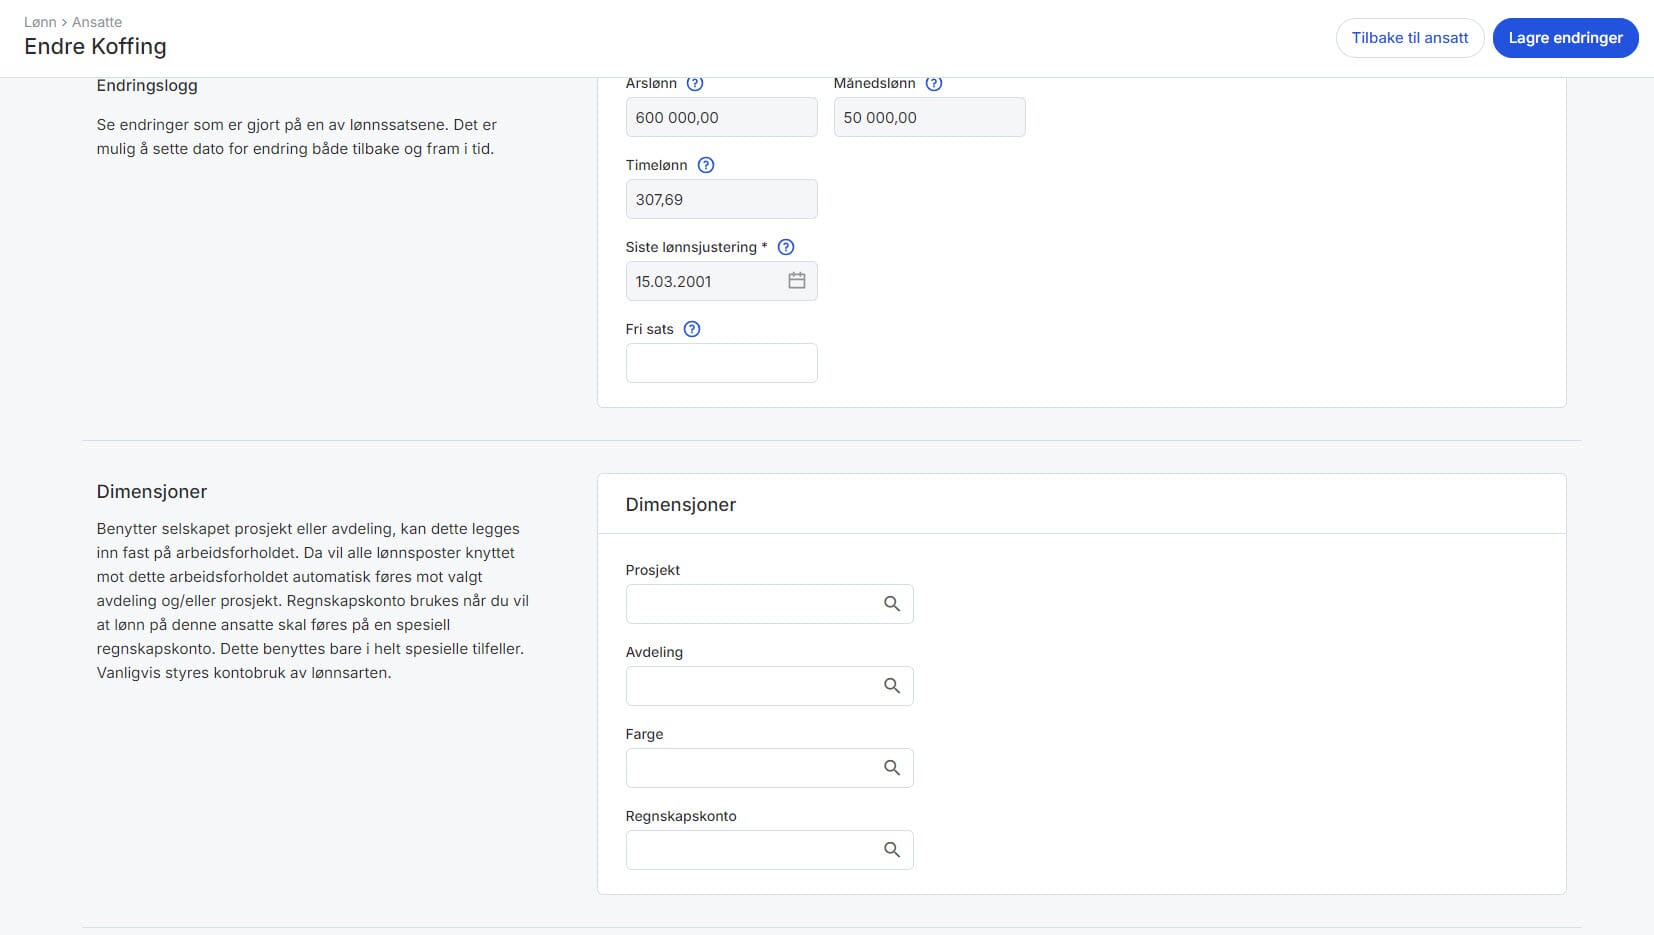This screenshot has width=1654, height=935.
Task: Click the help icon next to Årslønn
Action: [695, 84]
